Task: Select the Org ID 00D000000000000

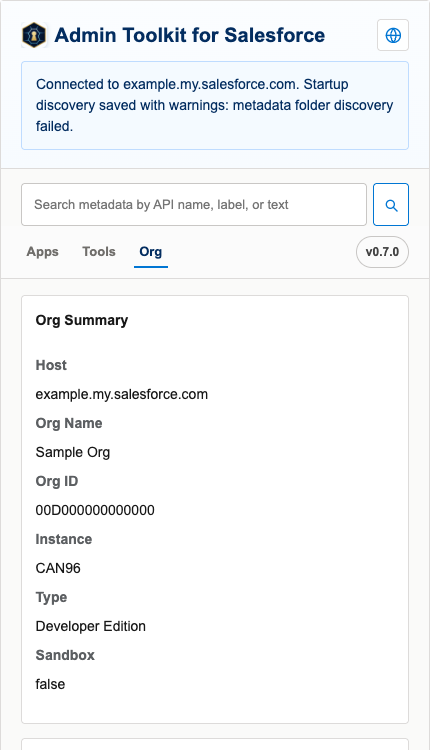Action: pyautogui.click(x=95, y=510)
